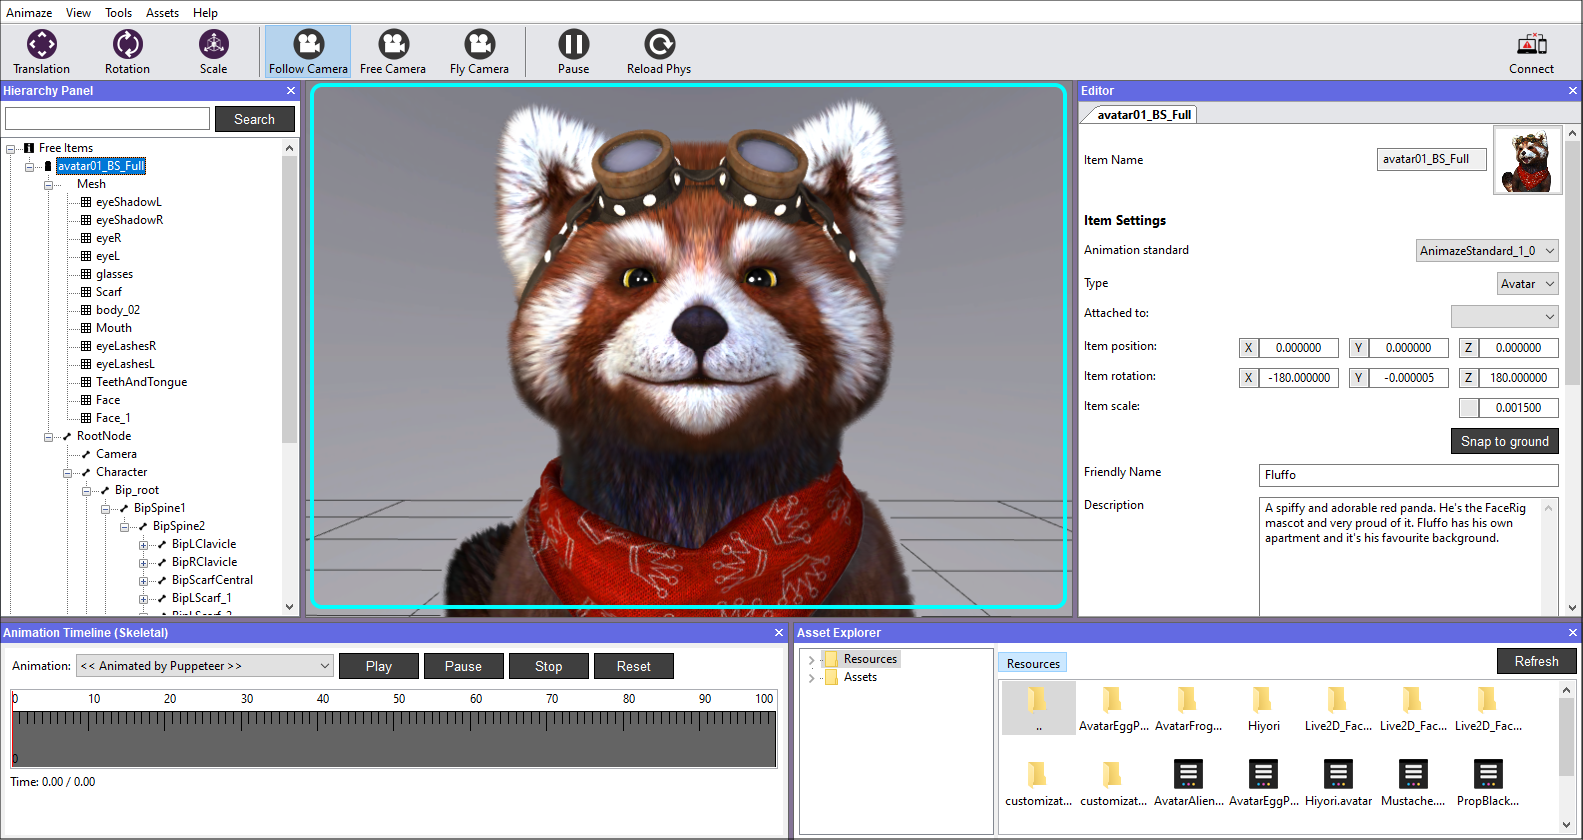Screen dimensions: 1583x840
Task: Collapse the RootNode tree node
Action: tap(48, 437)
